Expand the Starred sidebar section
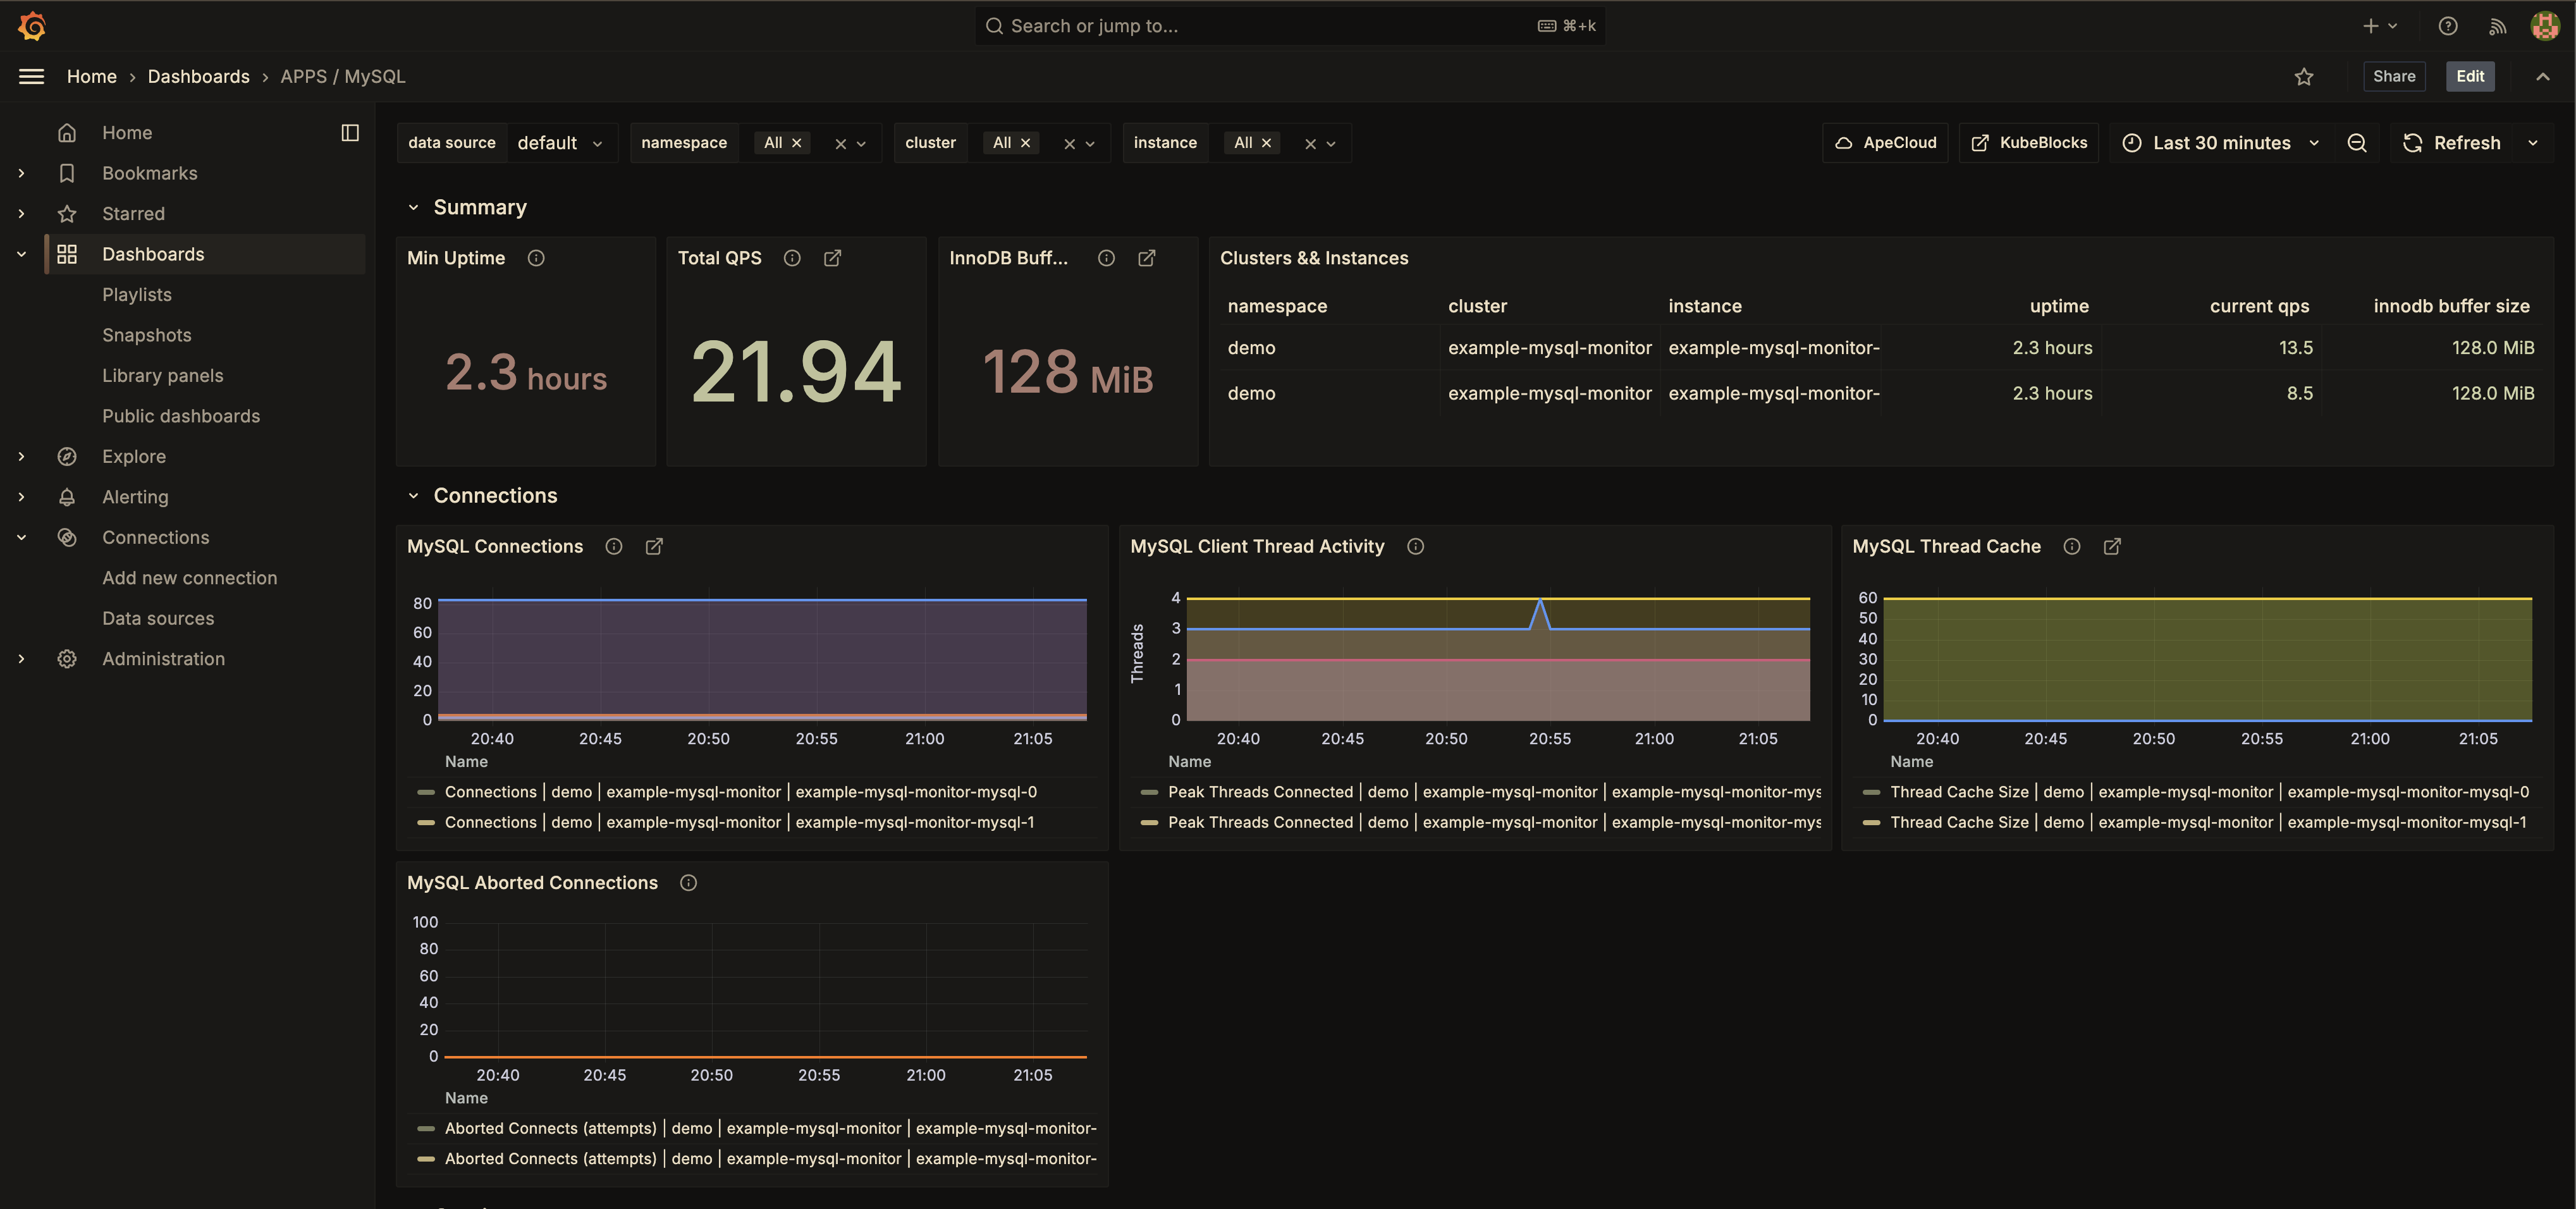 (x=21, y=214)
